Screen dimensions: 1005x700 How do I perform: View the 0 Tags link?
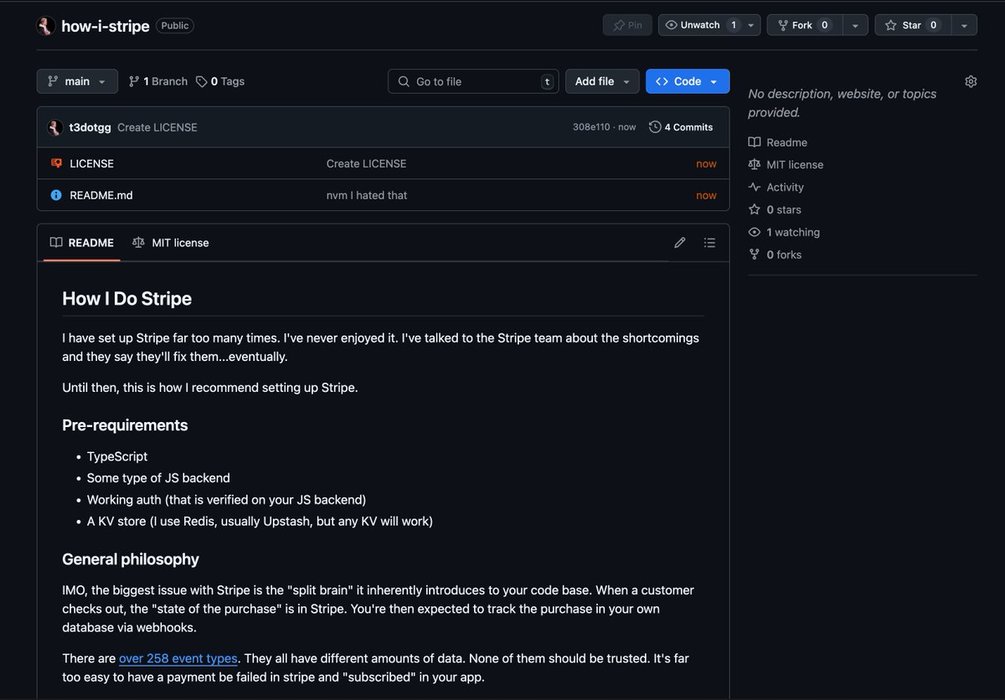tap(220, 81)
